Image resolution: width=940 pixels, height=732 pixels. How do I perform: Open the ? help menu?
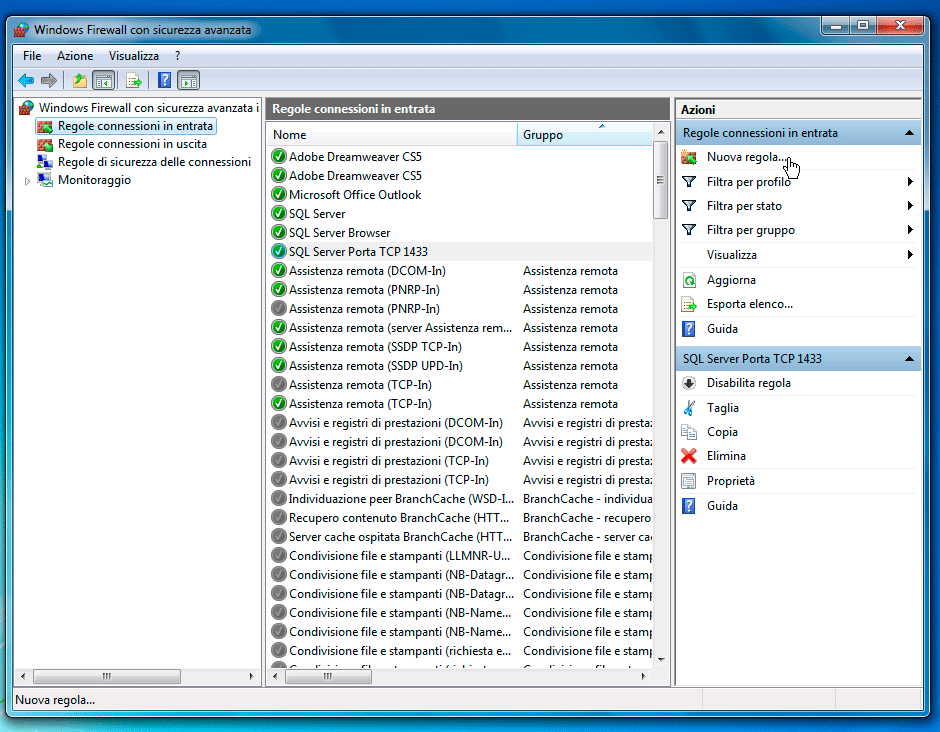[x=177, y=56]
